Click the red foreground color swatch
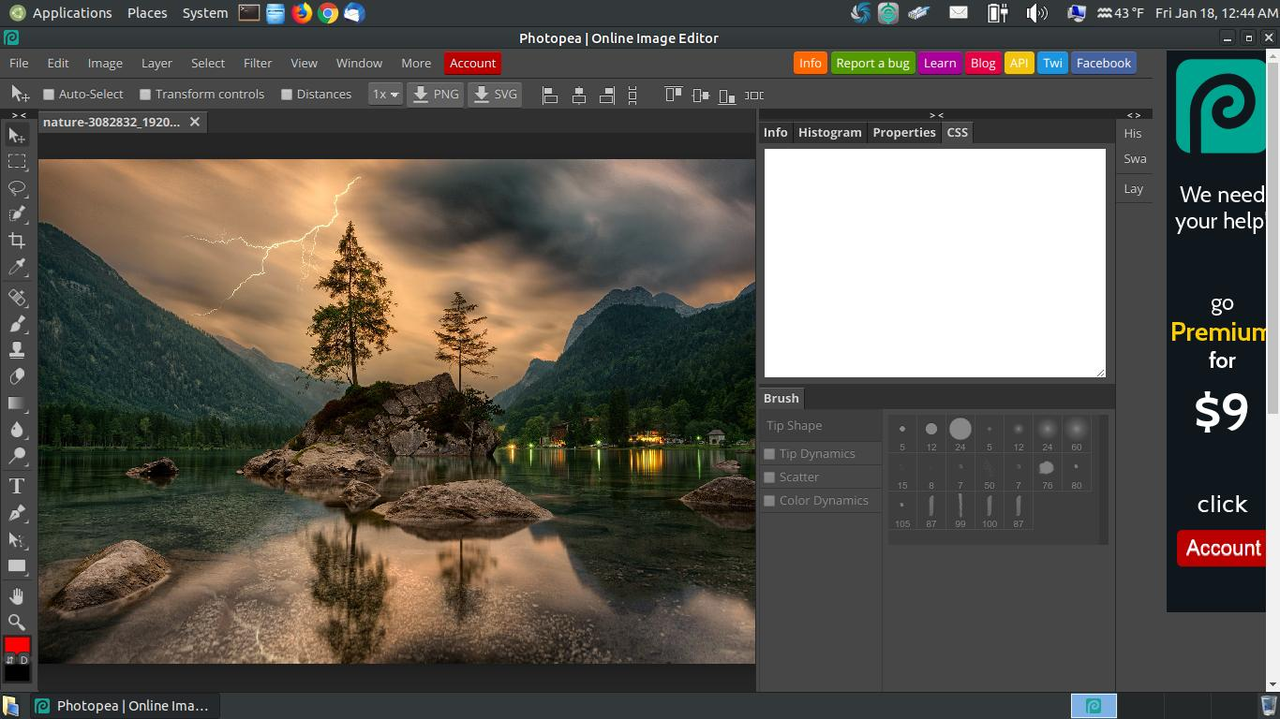This screenshot has width=1280, height=719. [17, 645]
